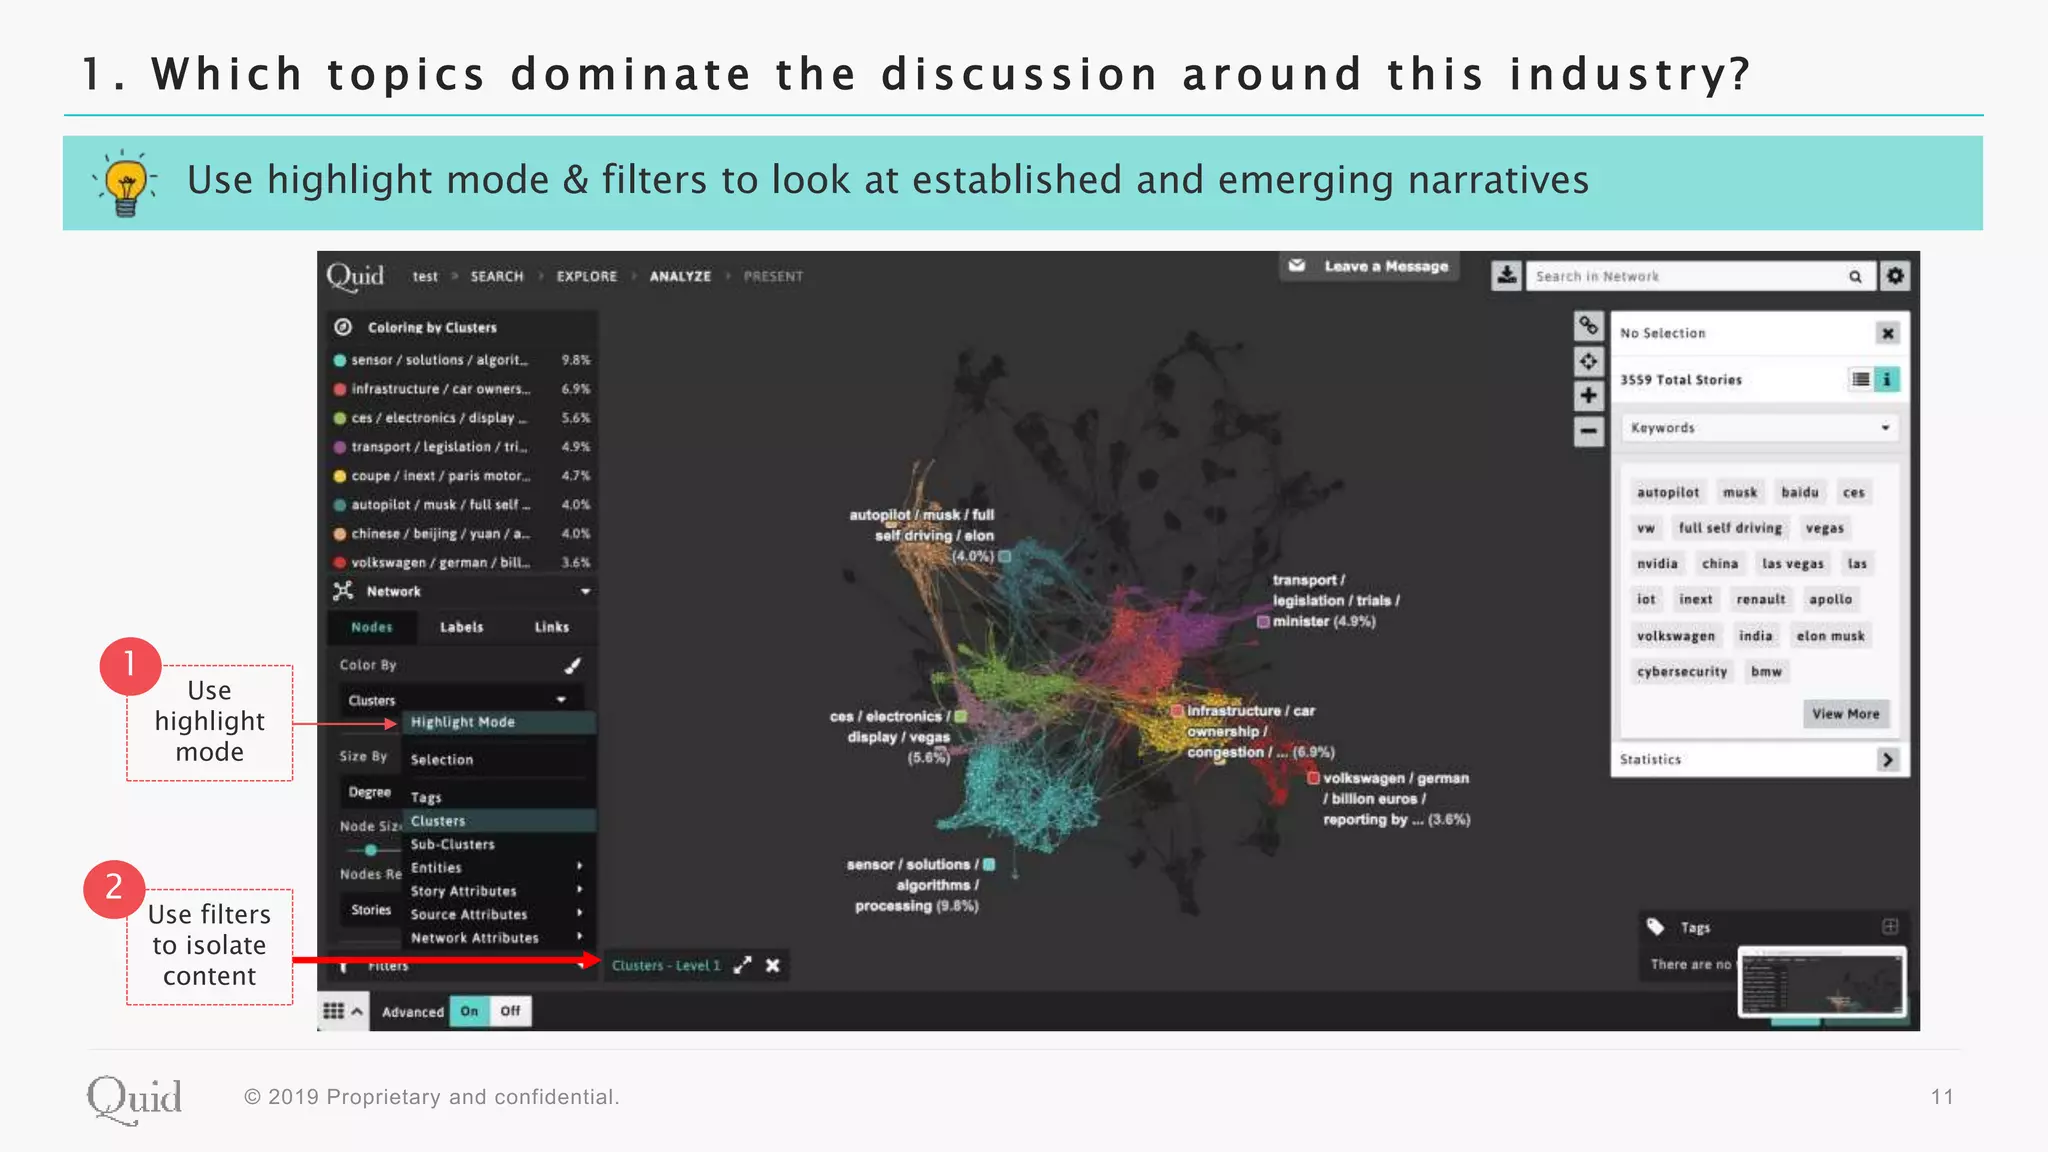2048x1152 pixels.
Task: Open the Clusters color-by dropdown
Action: coord(460,699)
